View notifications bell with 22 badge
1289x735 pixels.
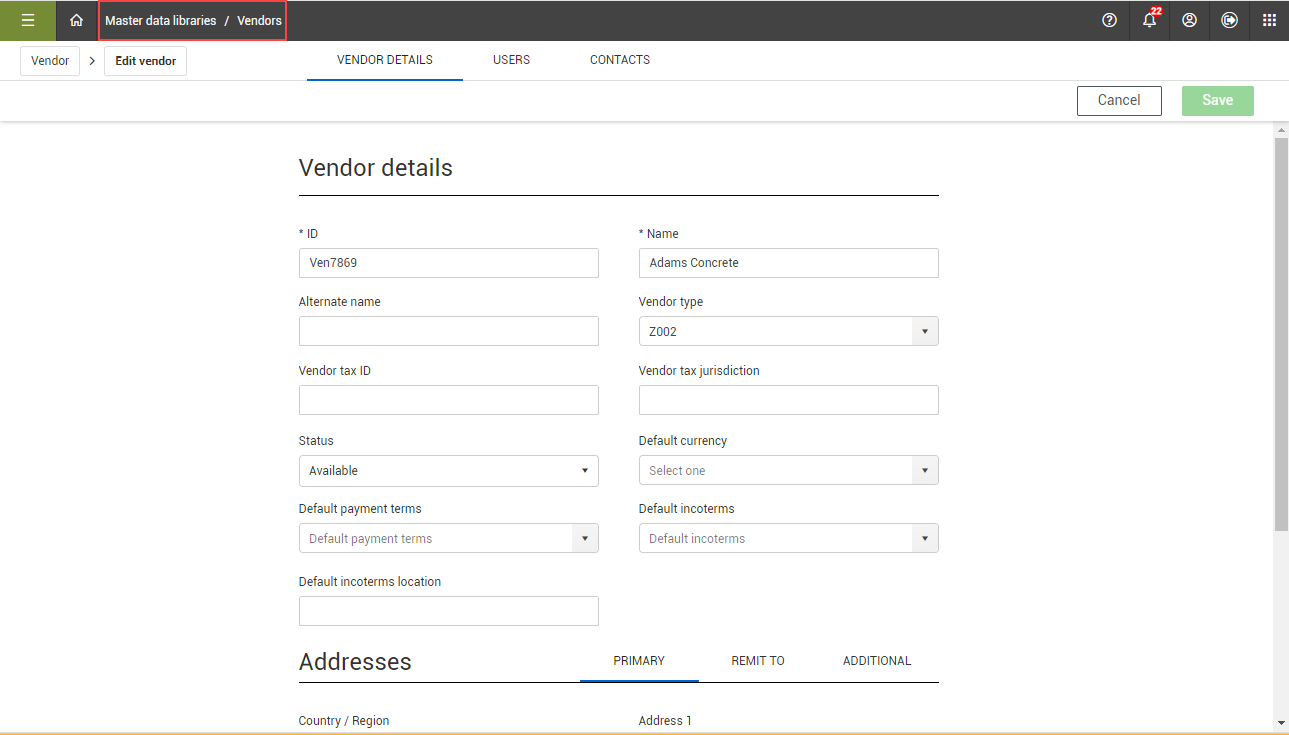1150,20
